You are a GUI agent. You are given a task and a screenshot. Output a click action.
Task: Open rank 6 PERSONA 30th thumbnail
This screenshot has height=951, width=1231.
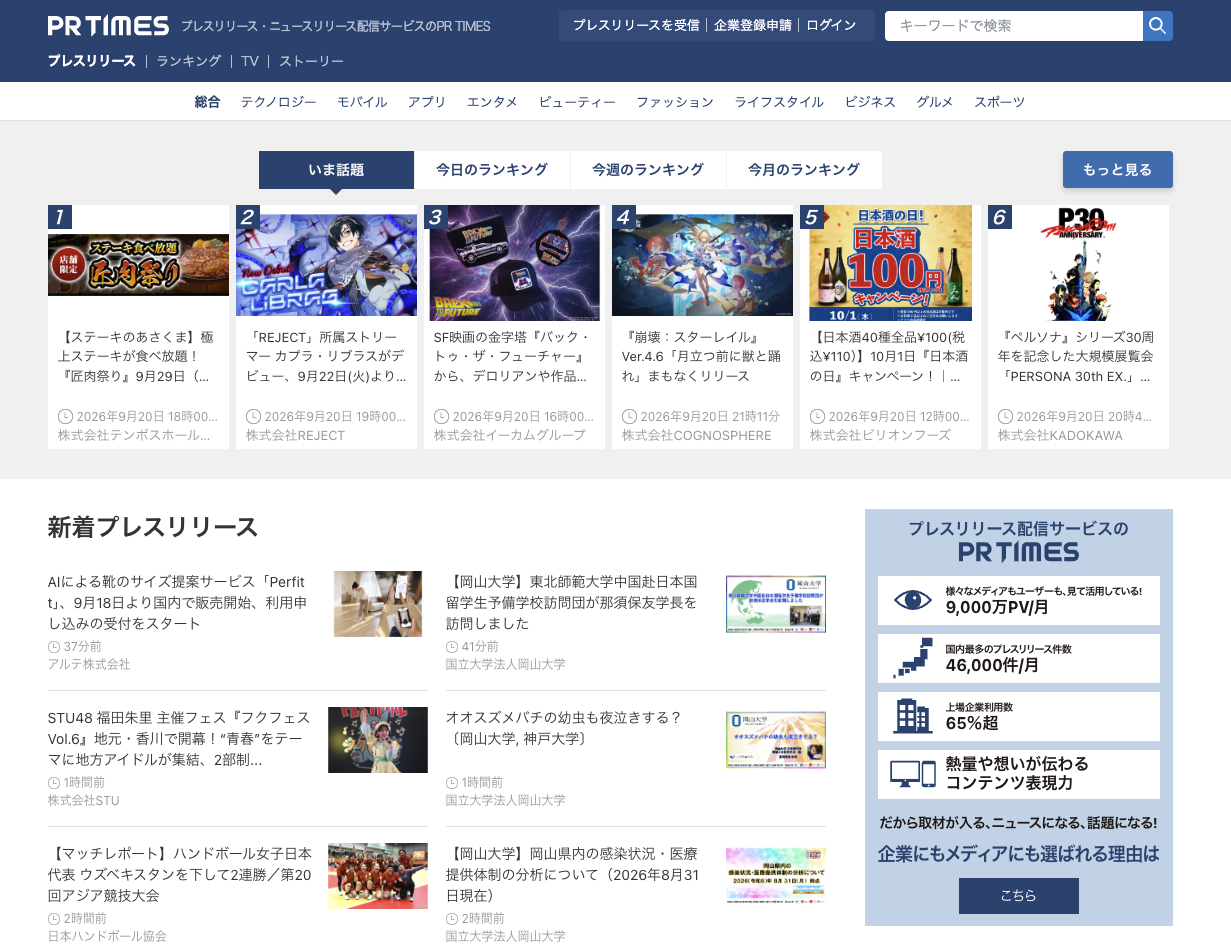tap(1078, 263)
